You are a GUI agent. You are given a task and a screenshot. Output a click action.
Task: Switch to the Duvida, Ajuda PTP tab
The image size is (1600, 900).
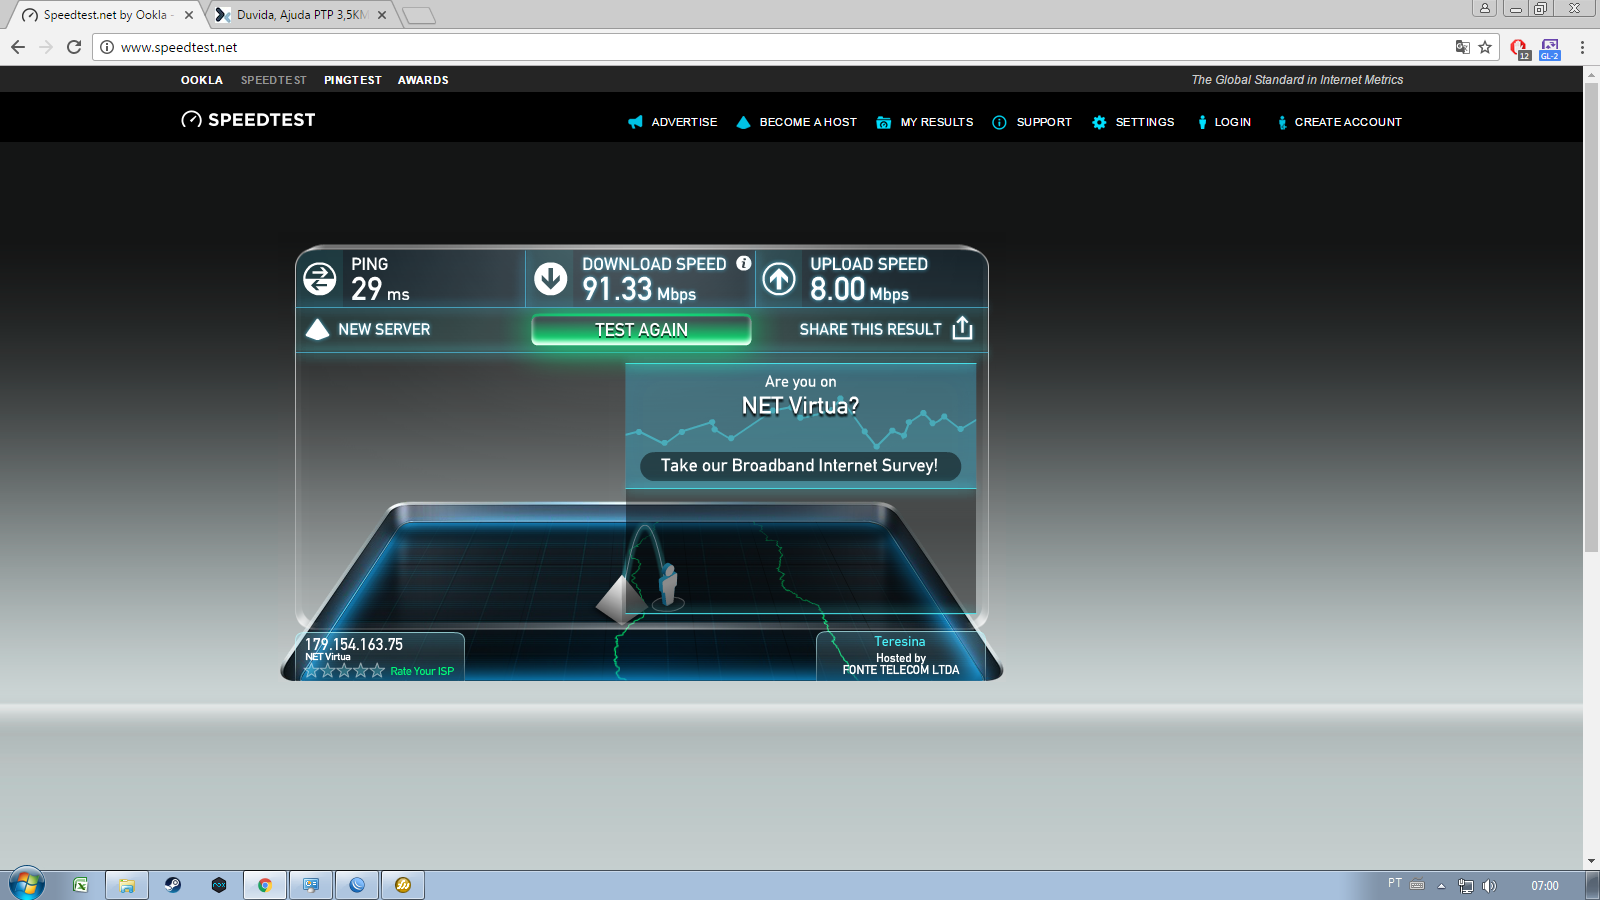point(302,15)
